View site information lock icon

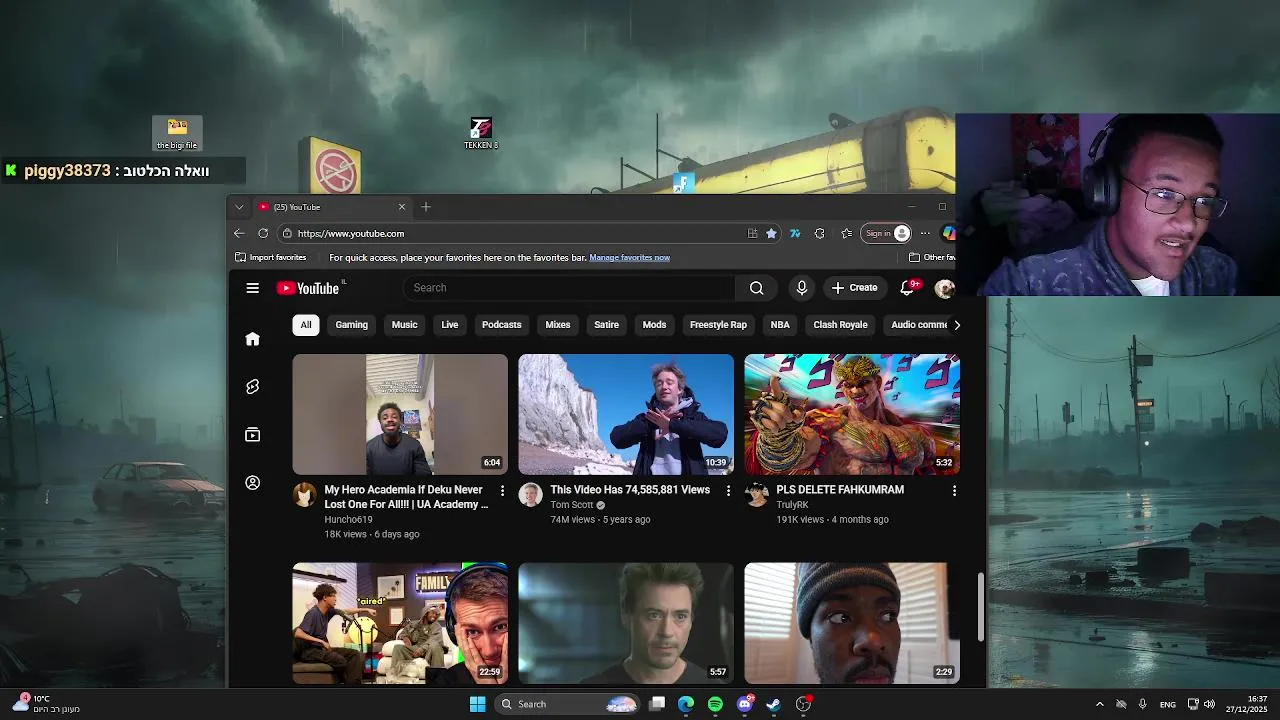coord(287,233)
